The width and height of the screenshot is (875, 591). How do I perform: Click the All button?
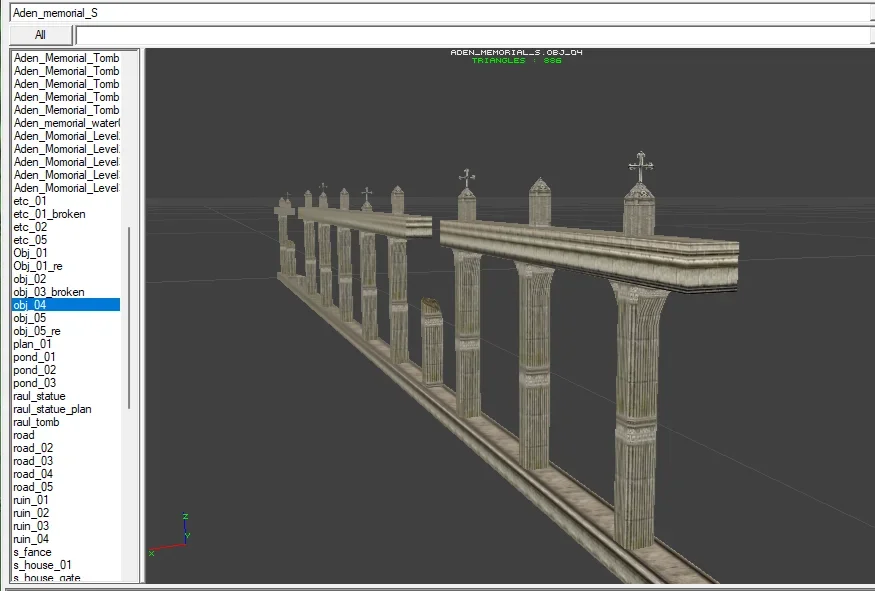coord(41,35)
